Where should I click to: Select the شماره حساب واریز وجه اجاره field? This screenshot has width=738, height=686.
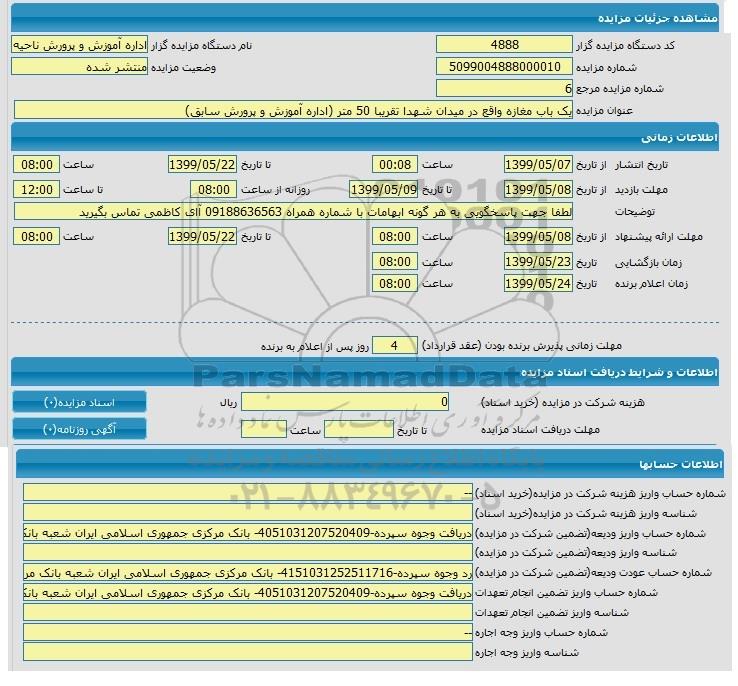[248, 632]
